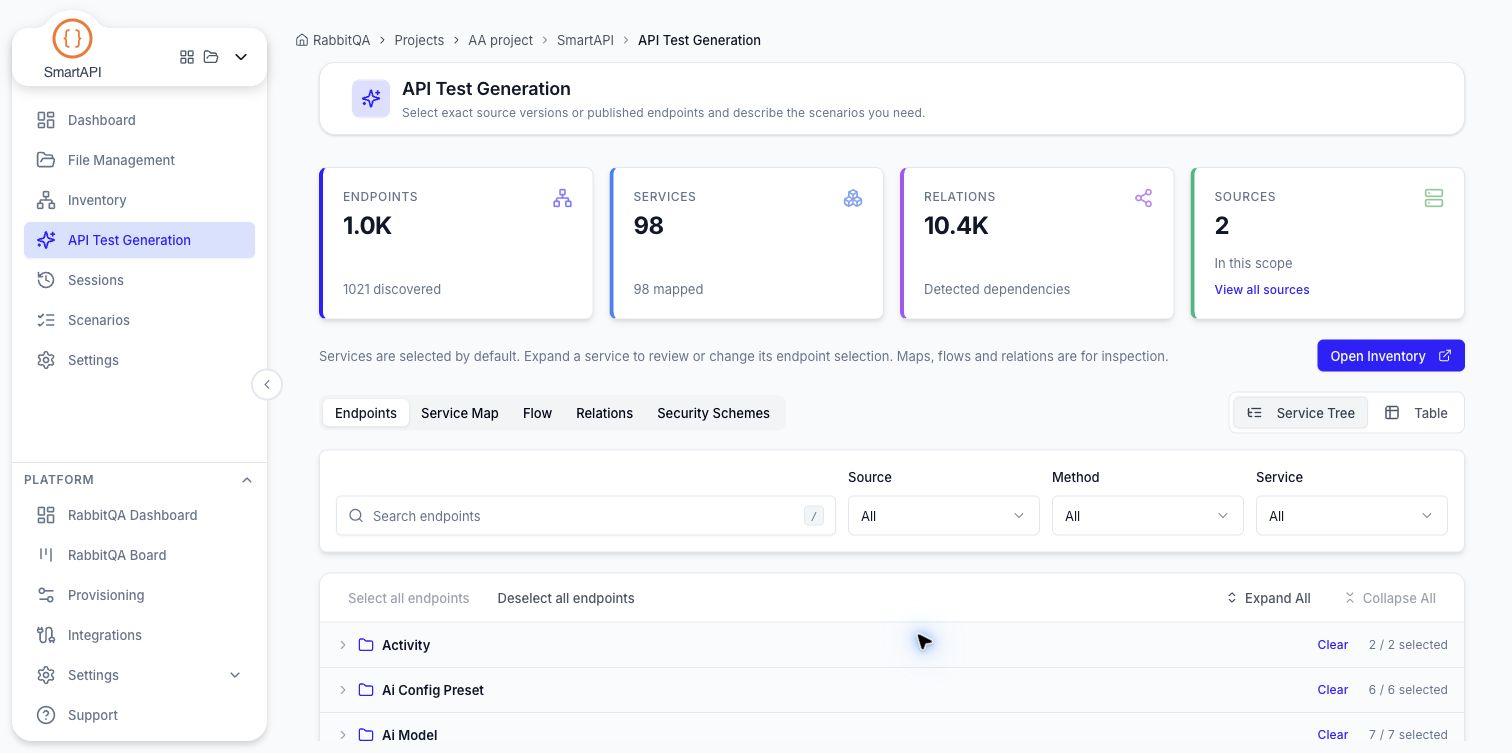Switch to Security Schemes tab
Screen dimensions: 1512x753
coord(713,413)
